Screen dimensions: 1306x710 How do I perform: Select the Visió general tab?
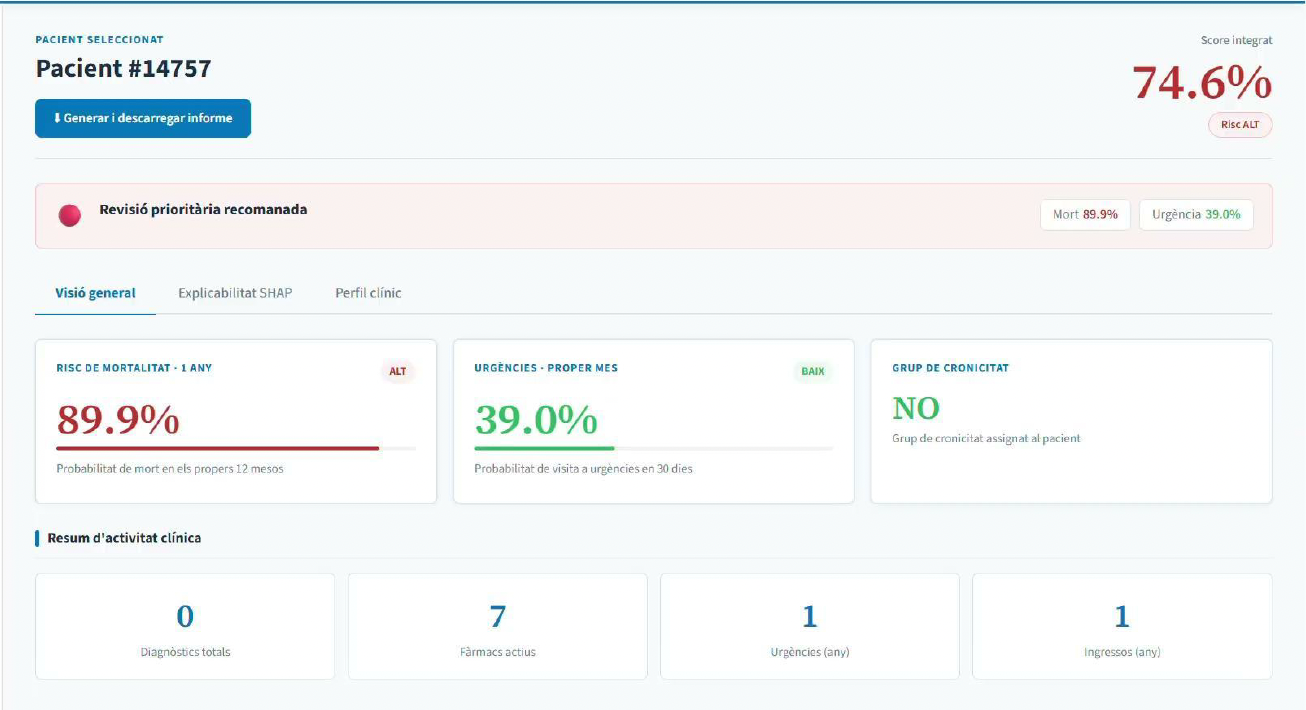tap(95, 293)
